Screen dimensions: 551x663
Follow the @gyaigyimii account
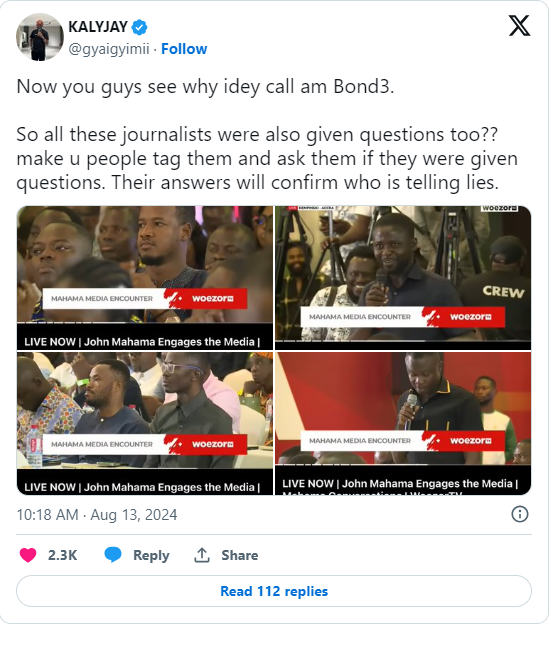[x=184, y=49]
